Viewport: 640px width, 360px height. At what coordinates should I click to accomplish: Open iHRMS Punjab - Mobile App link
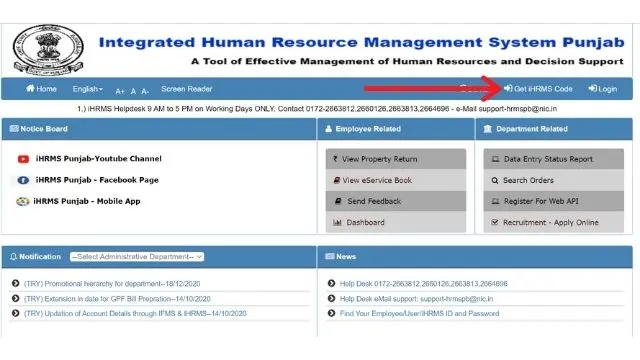click(87, 201)
